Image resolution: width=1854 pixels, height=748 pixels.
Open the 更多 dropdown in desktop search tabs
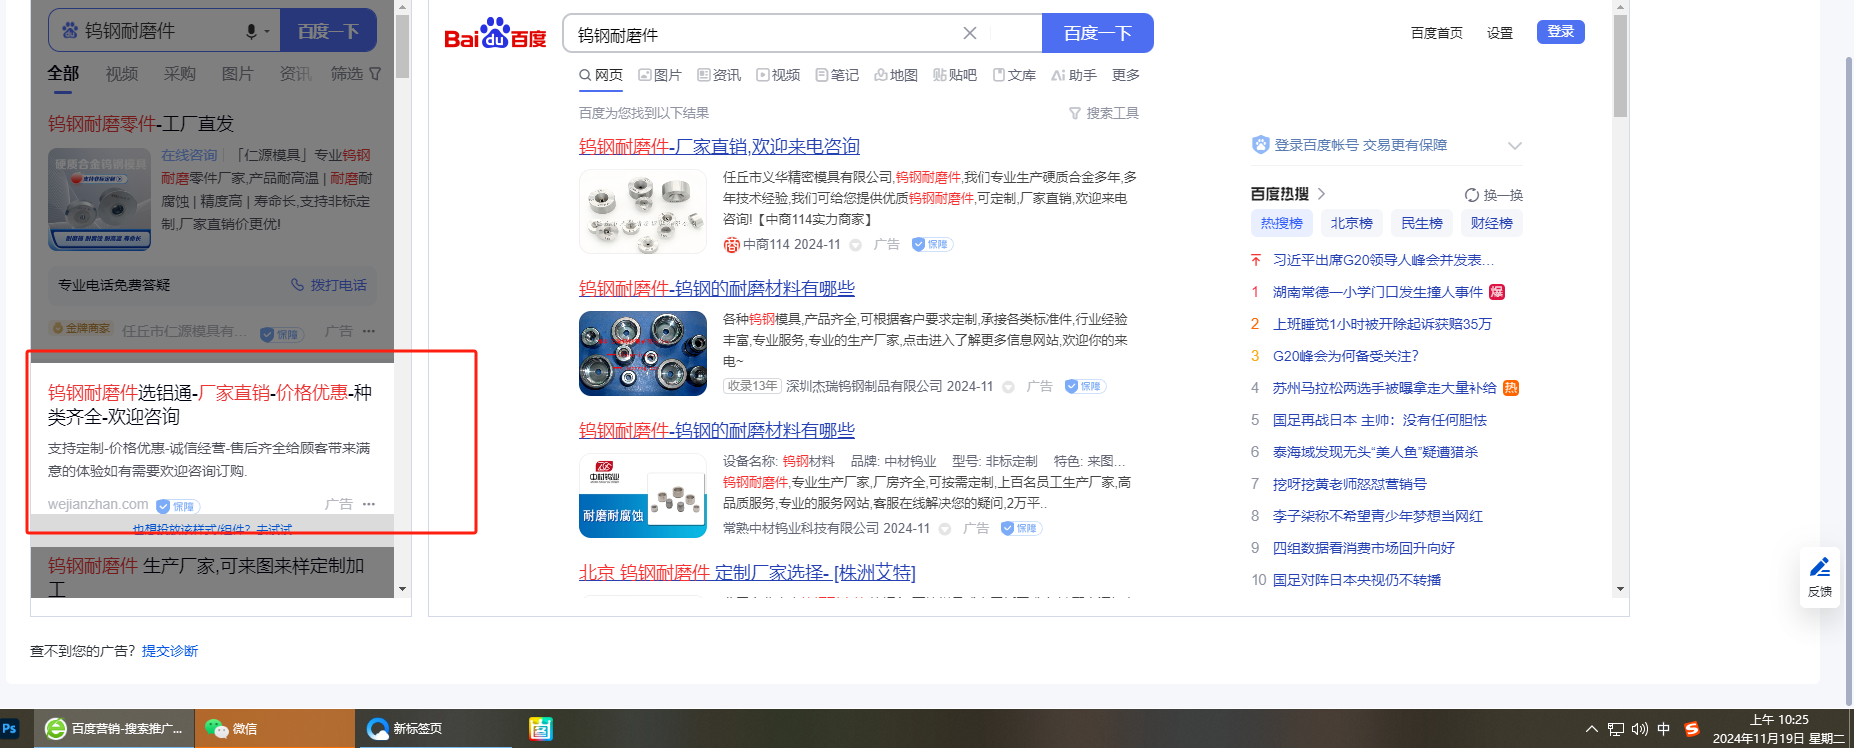(1126, 75)
